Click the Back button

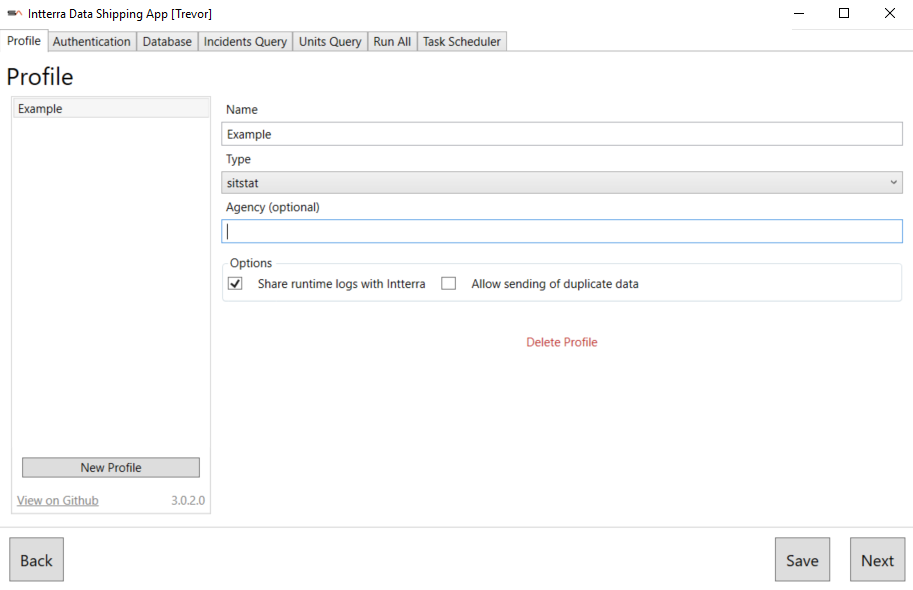[x=36, y=560]
